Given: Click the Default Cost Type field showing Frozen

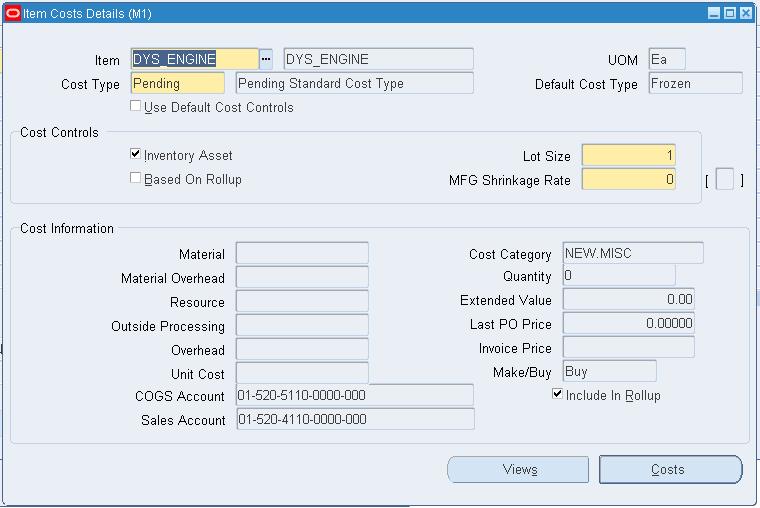Looking at the screenshot, I should click(x=696, y=83).
